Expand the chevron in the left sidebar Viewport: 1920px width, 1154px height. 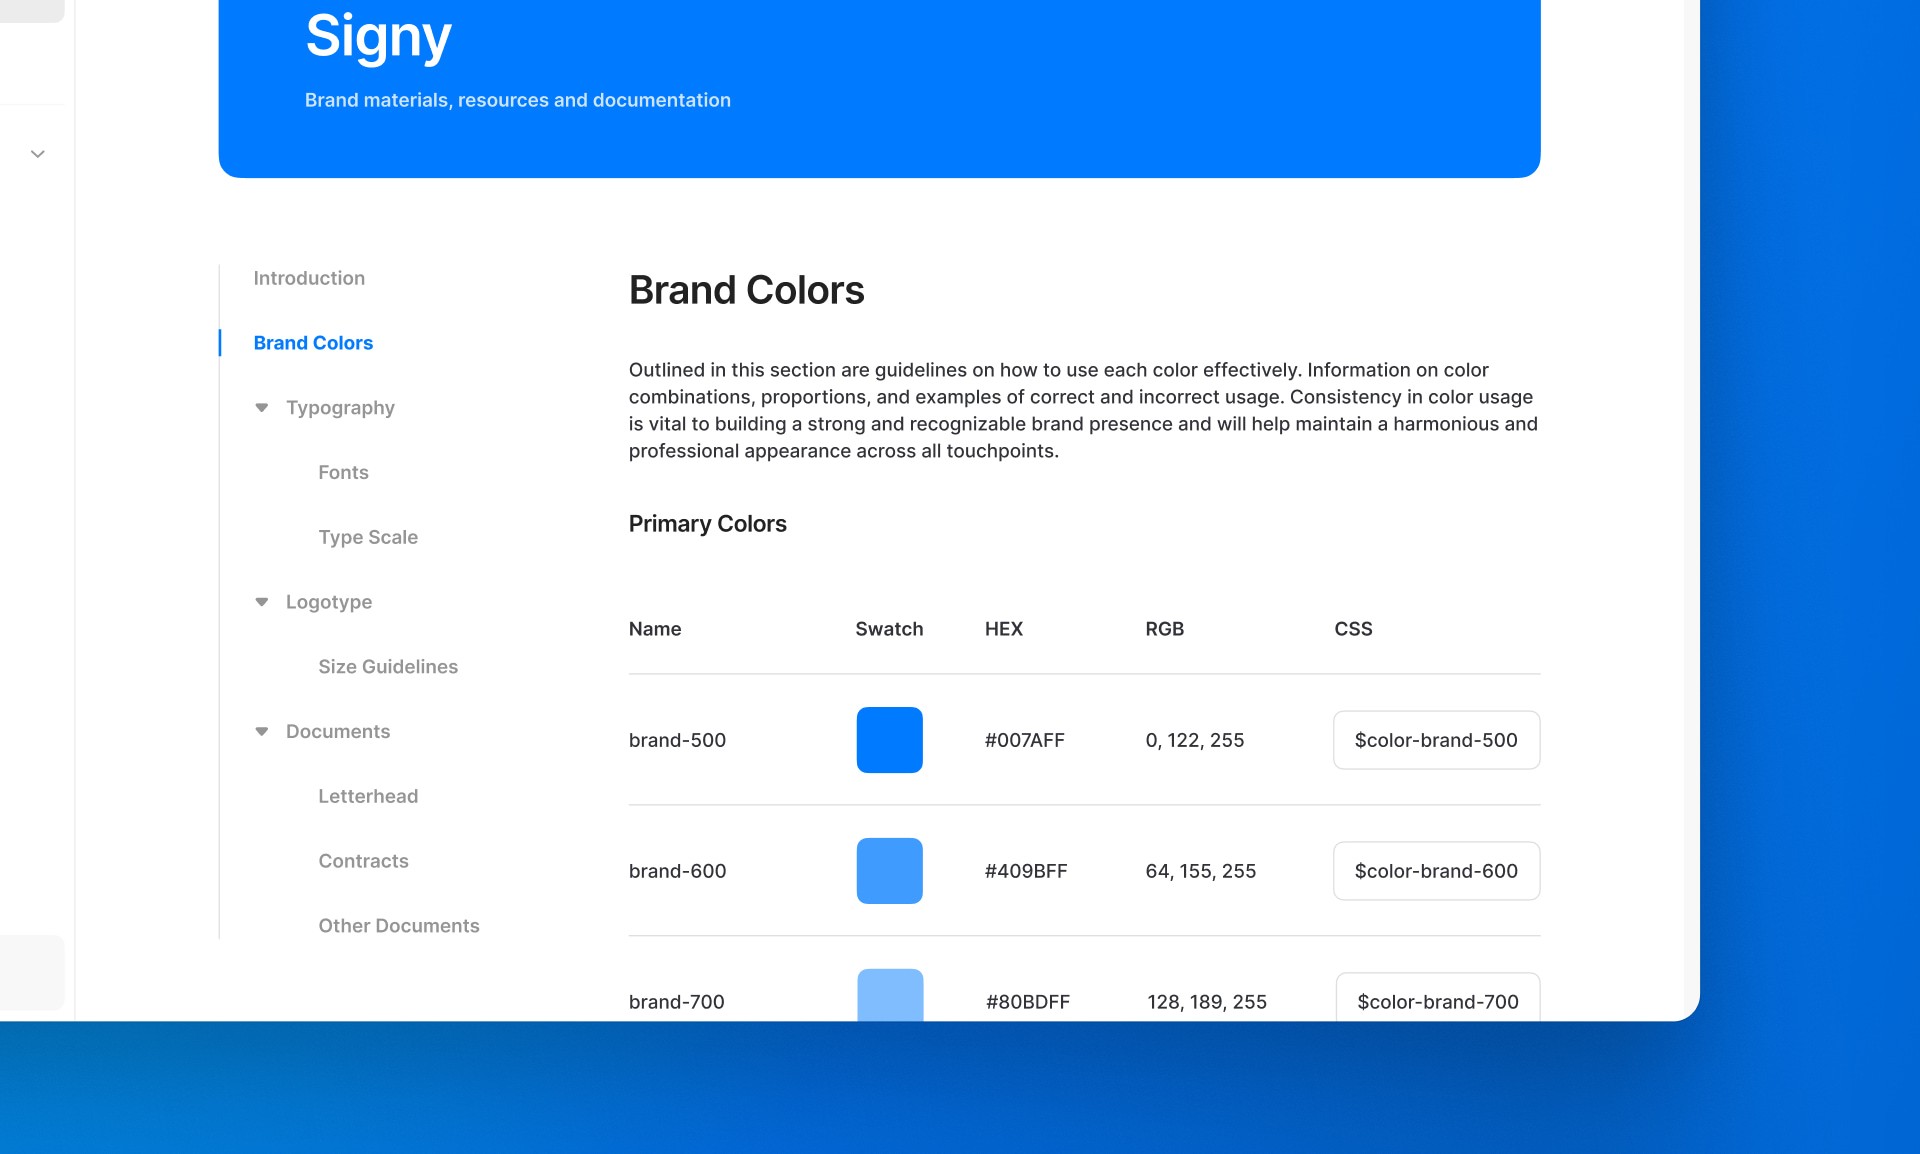37,154
